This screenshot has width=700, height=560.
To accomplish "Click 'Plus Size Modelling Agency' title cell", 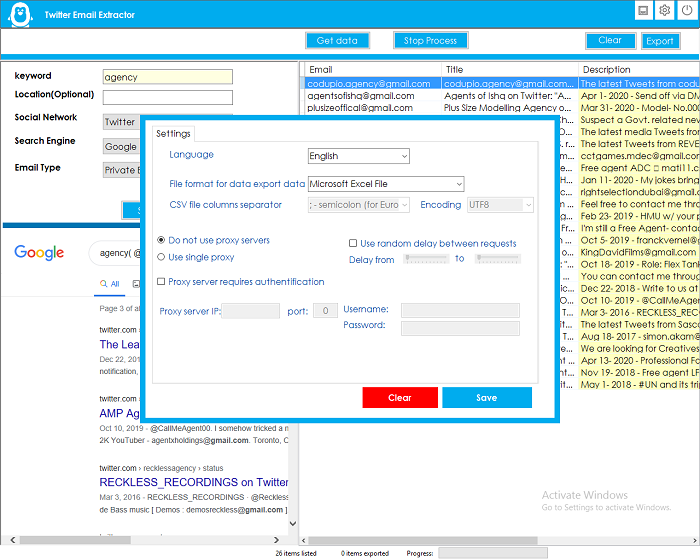I will [x=508, y=108].
